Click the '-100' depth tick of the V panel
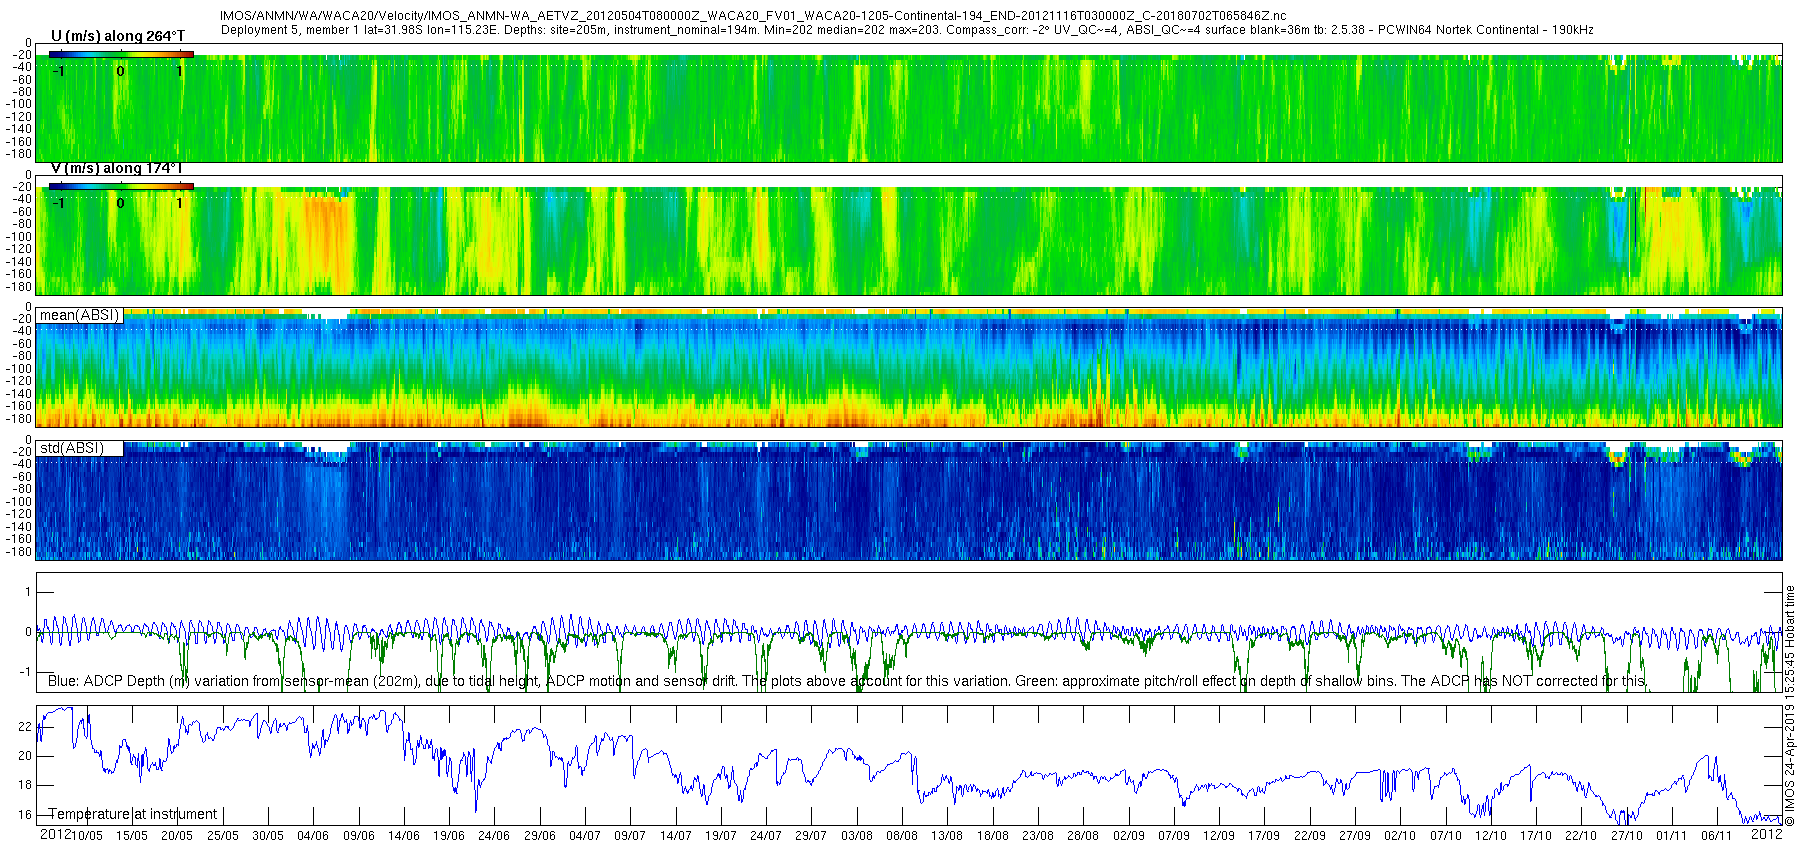 coord(20,236)
